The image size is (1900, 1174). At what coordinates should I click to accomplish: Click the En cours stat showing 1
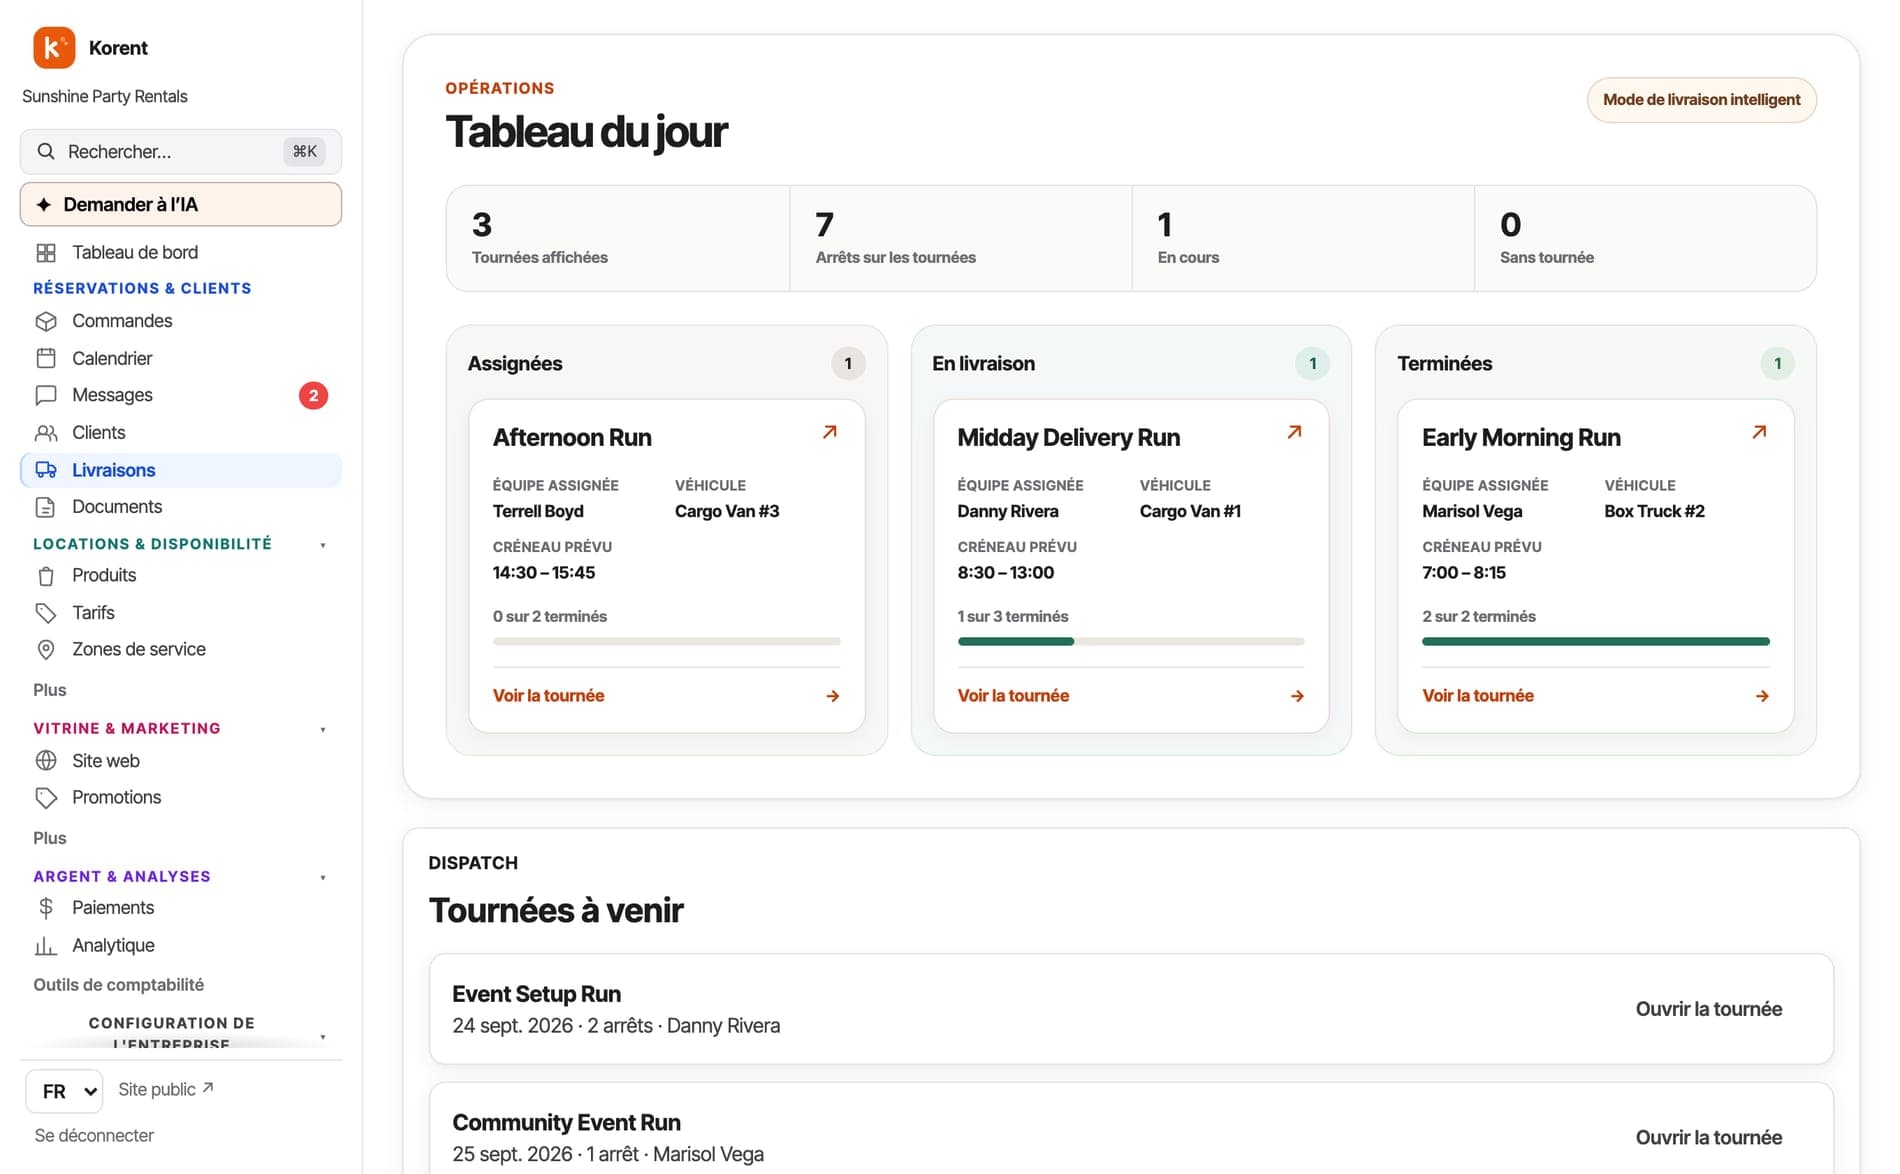tap(1303, 239)
